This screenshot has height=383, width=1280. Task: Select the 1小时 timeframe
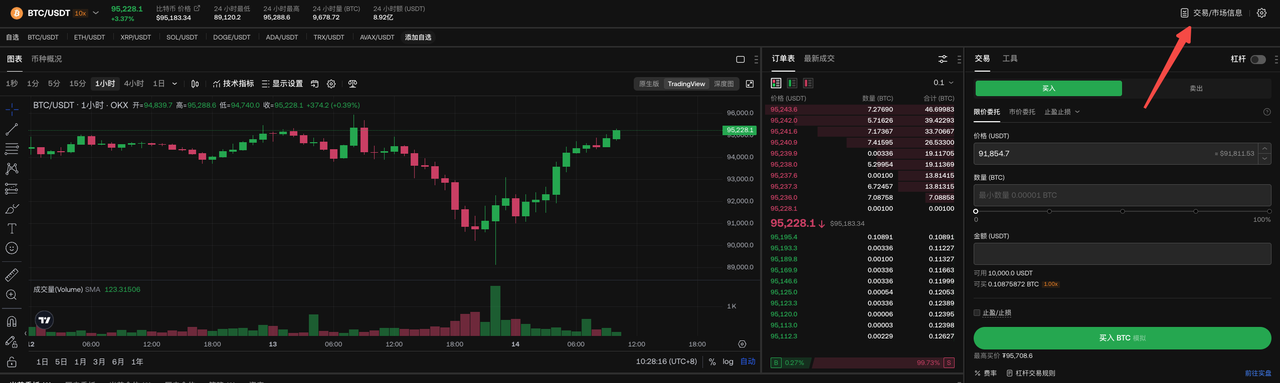click(x=105, y=84)
